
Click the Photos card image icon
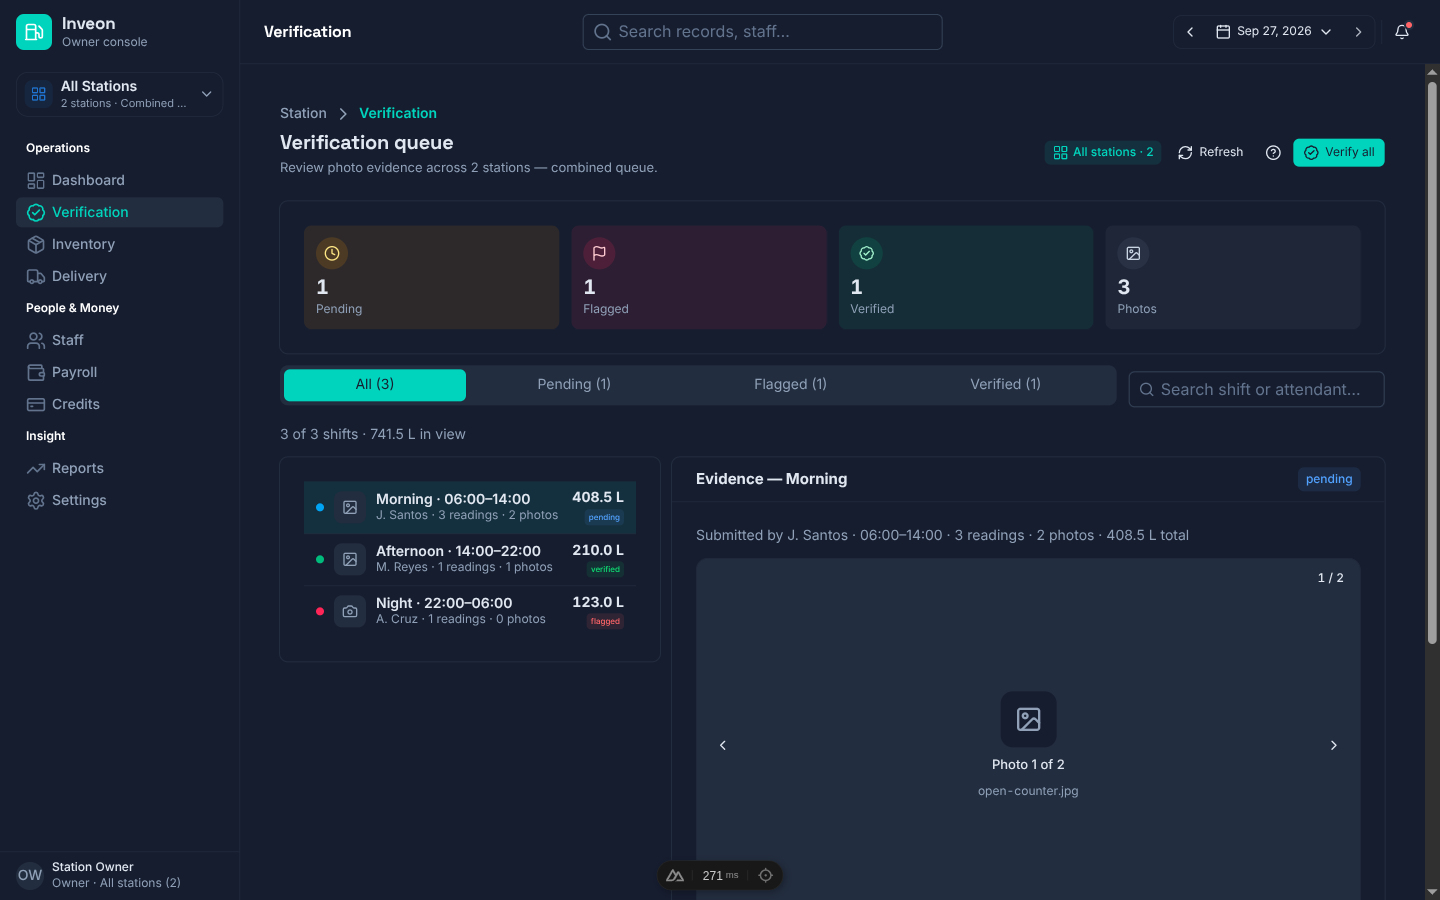1133,254
